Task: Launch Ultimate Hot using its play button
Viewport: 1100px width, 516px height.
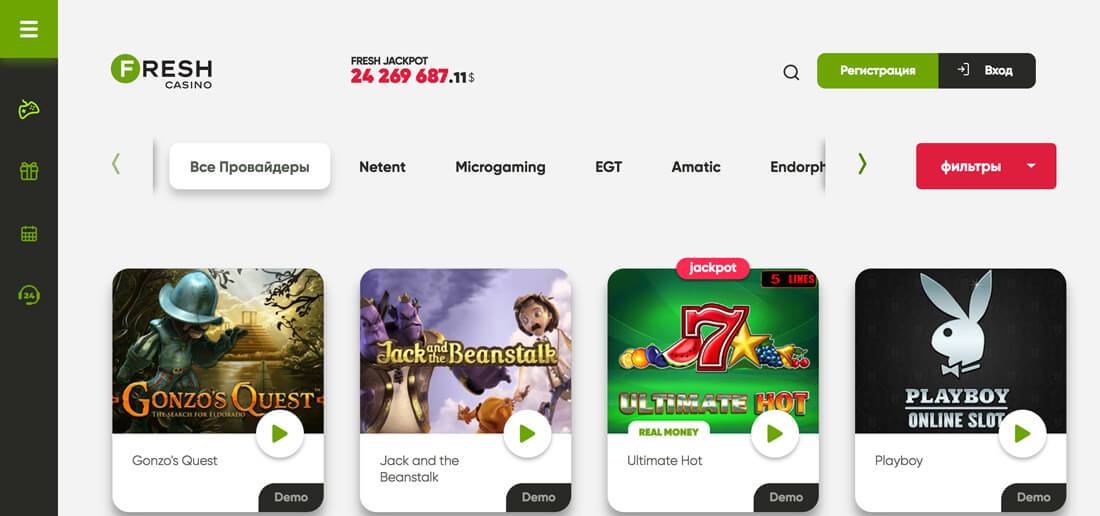Action: (774, 434)
